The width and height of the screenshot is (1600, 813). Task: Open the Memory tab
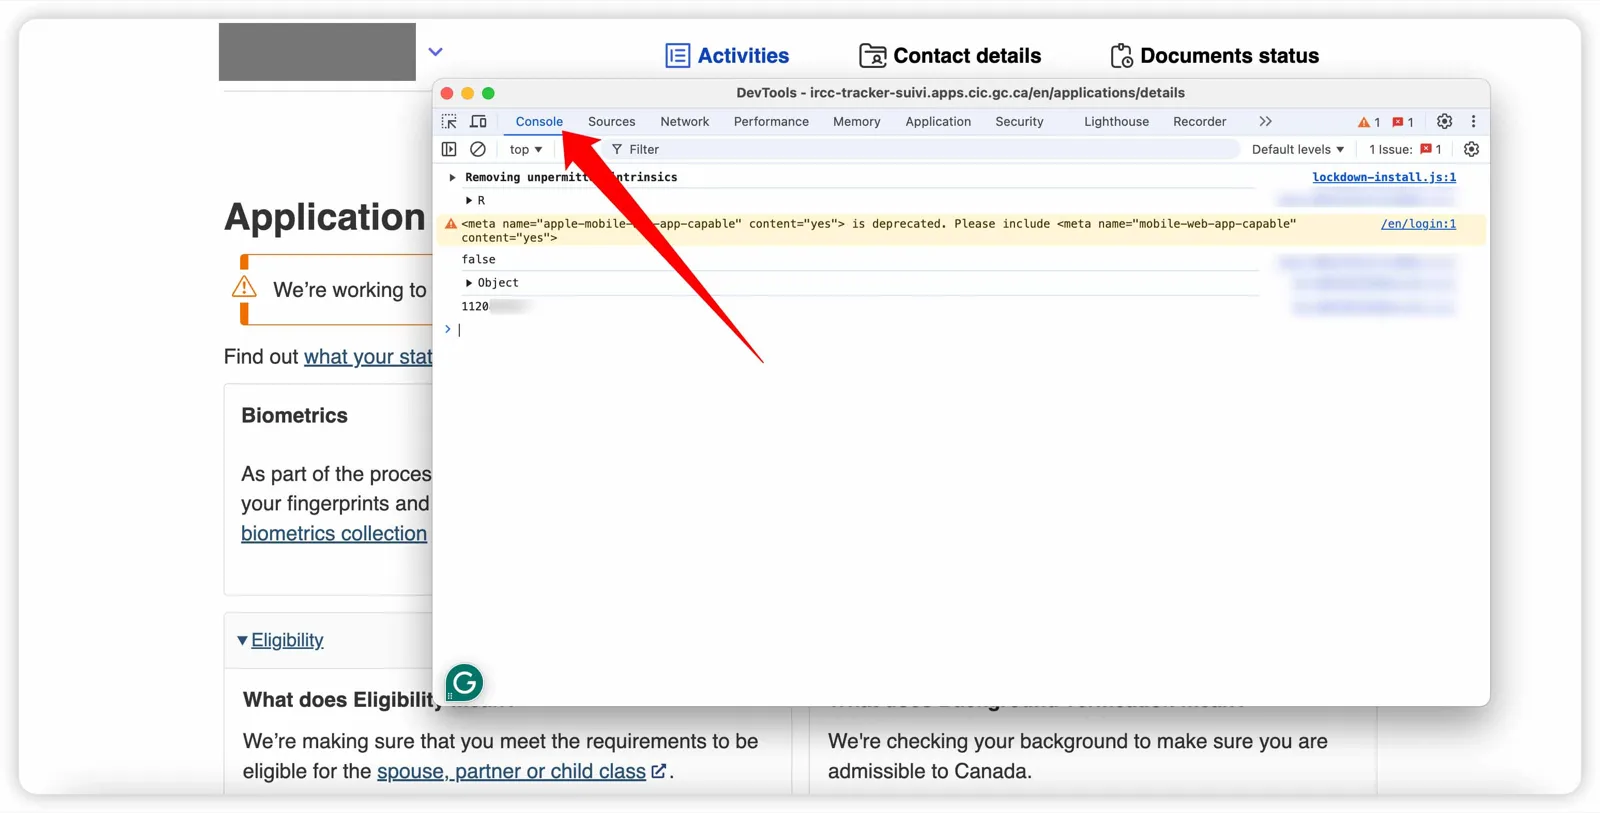pyautogui.click(x=857, y=121)
